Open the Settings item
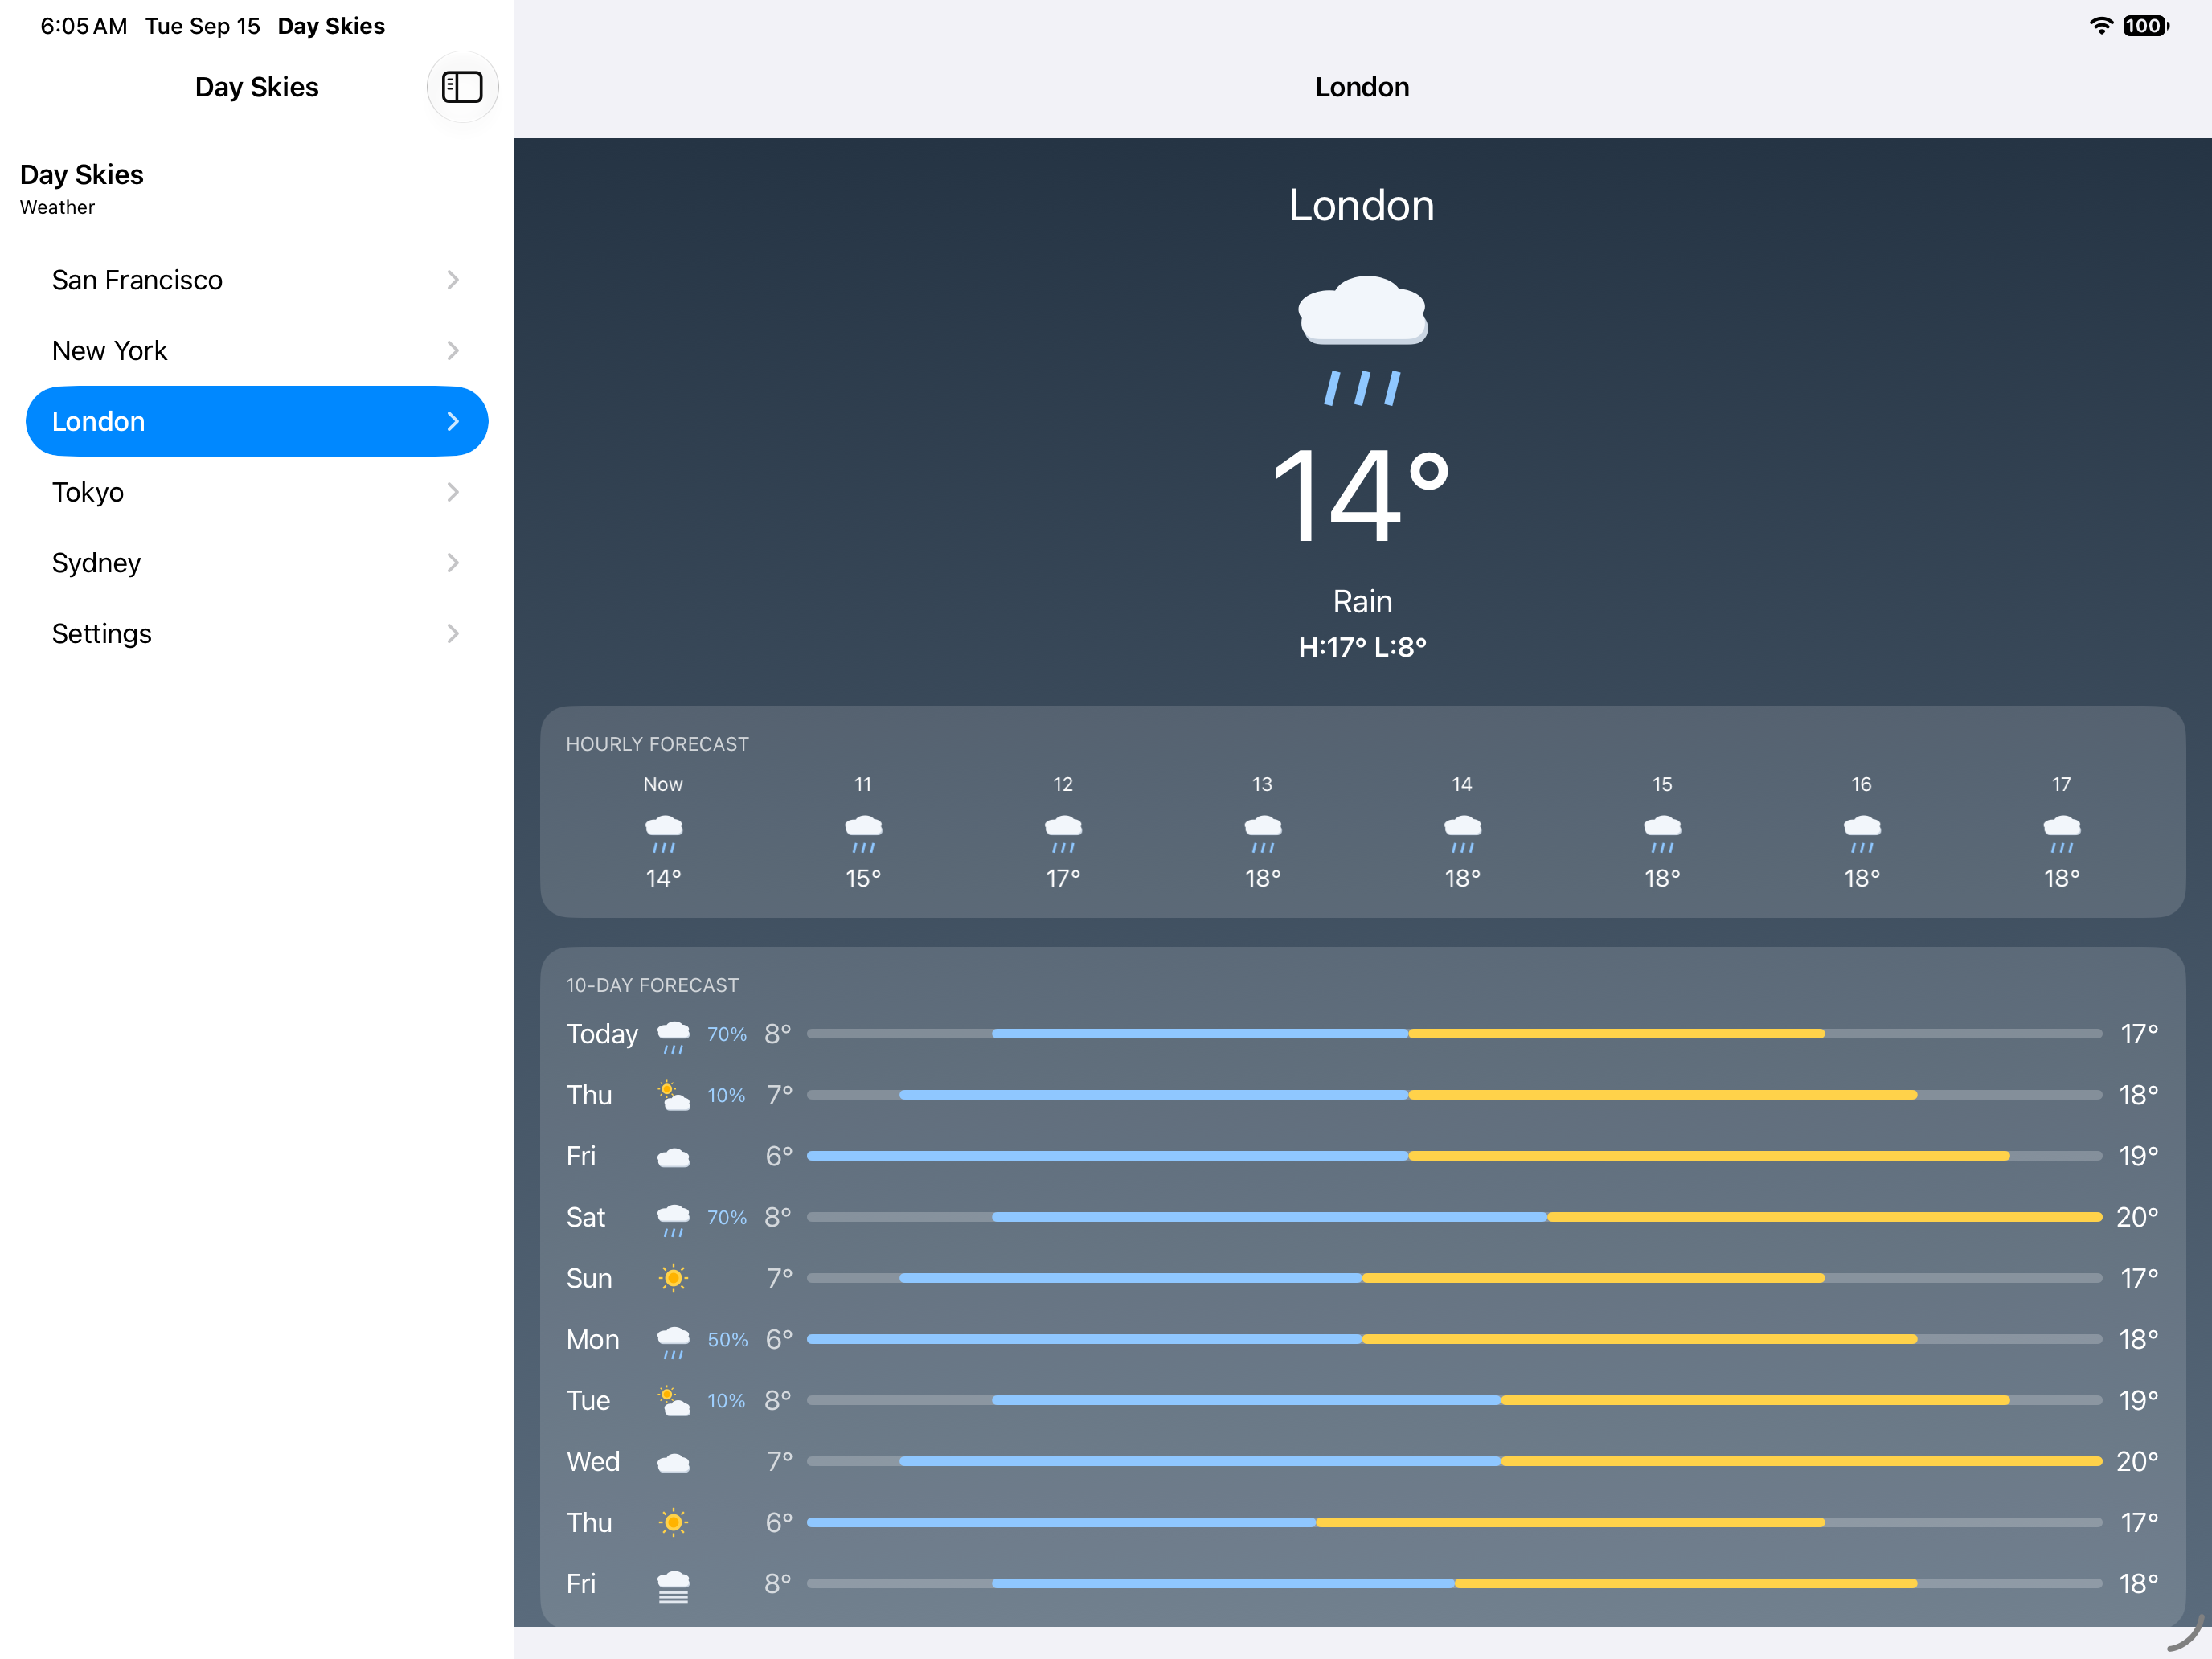Viewport: 2212px width, 1659px height. [257, 633]
